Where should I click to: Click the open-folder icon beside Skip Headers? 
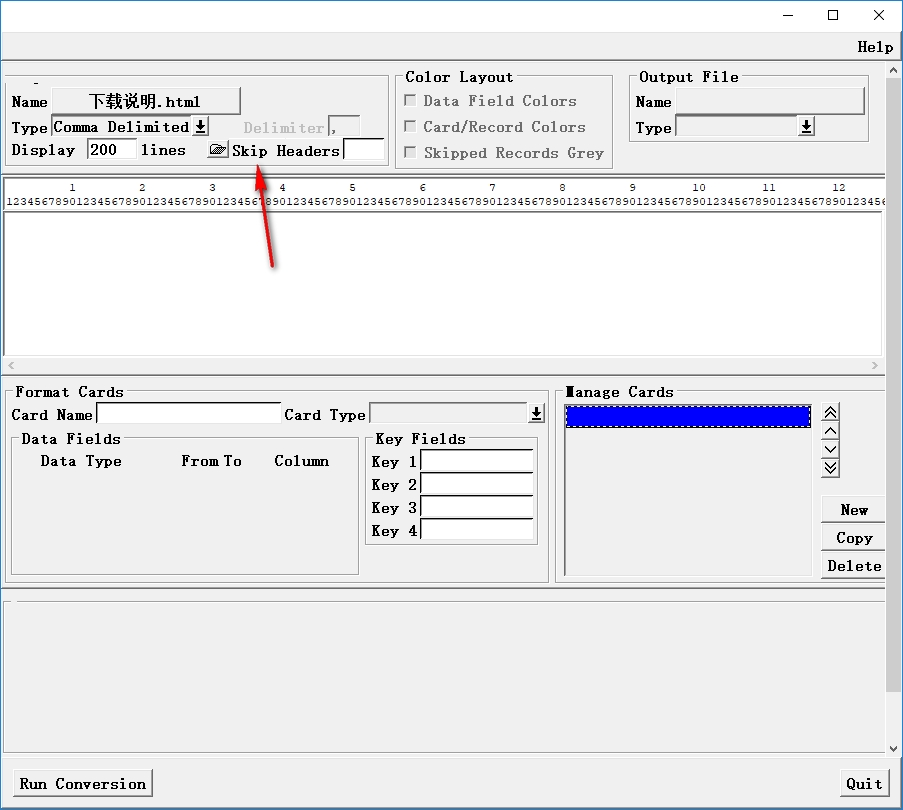tap(217, 150)
